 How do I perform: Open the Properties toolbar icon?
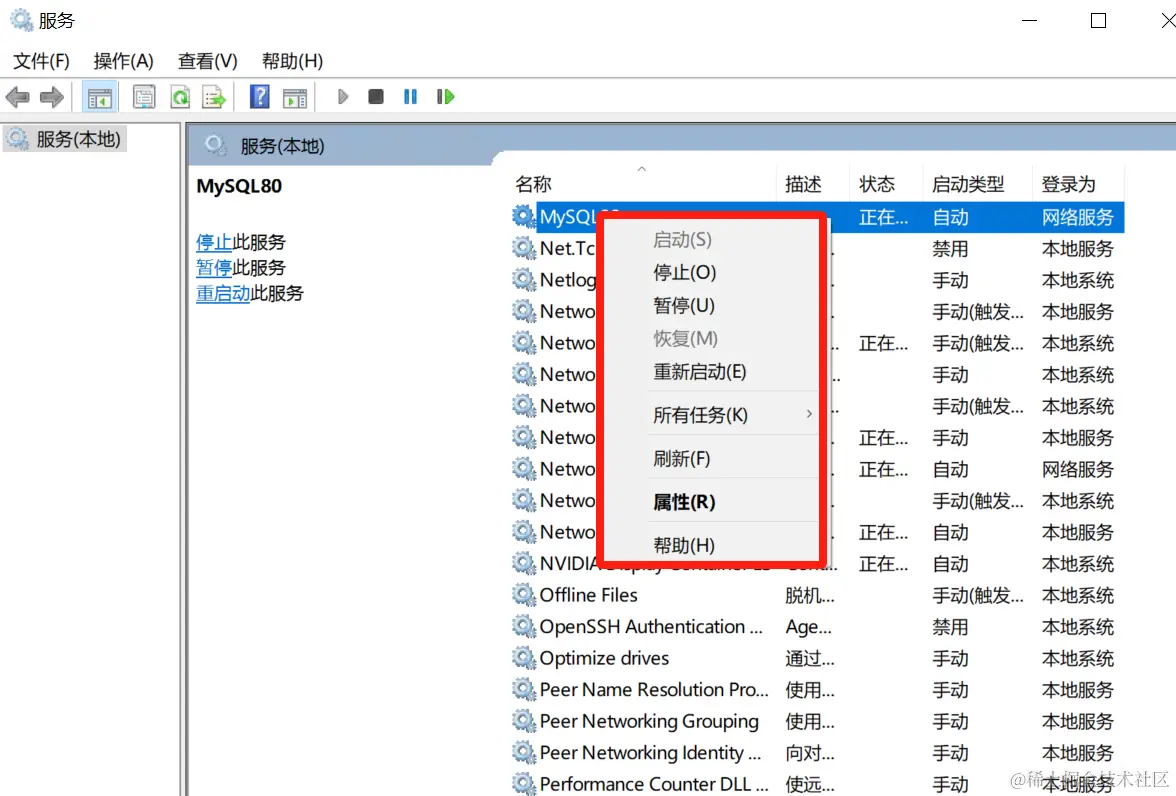(144, 97)
